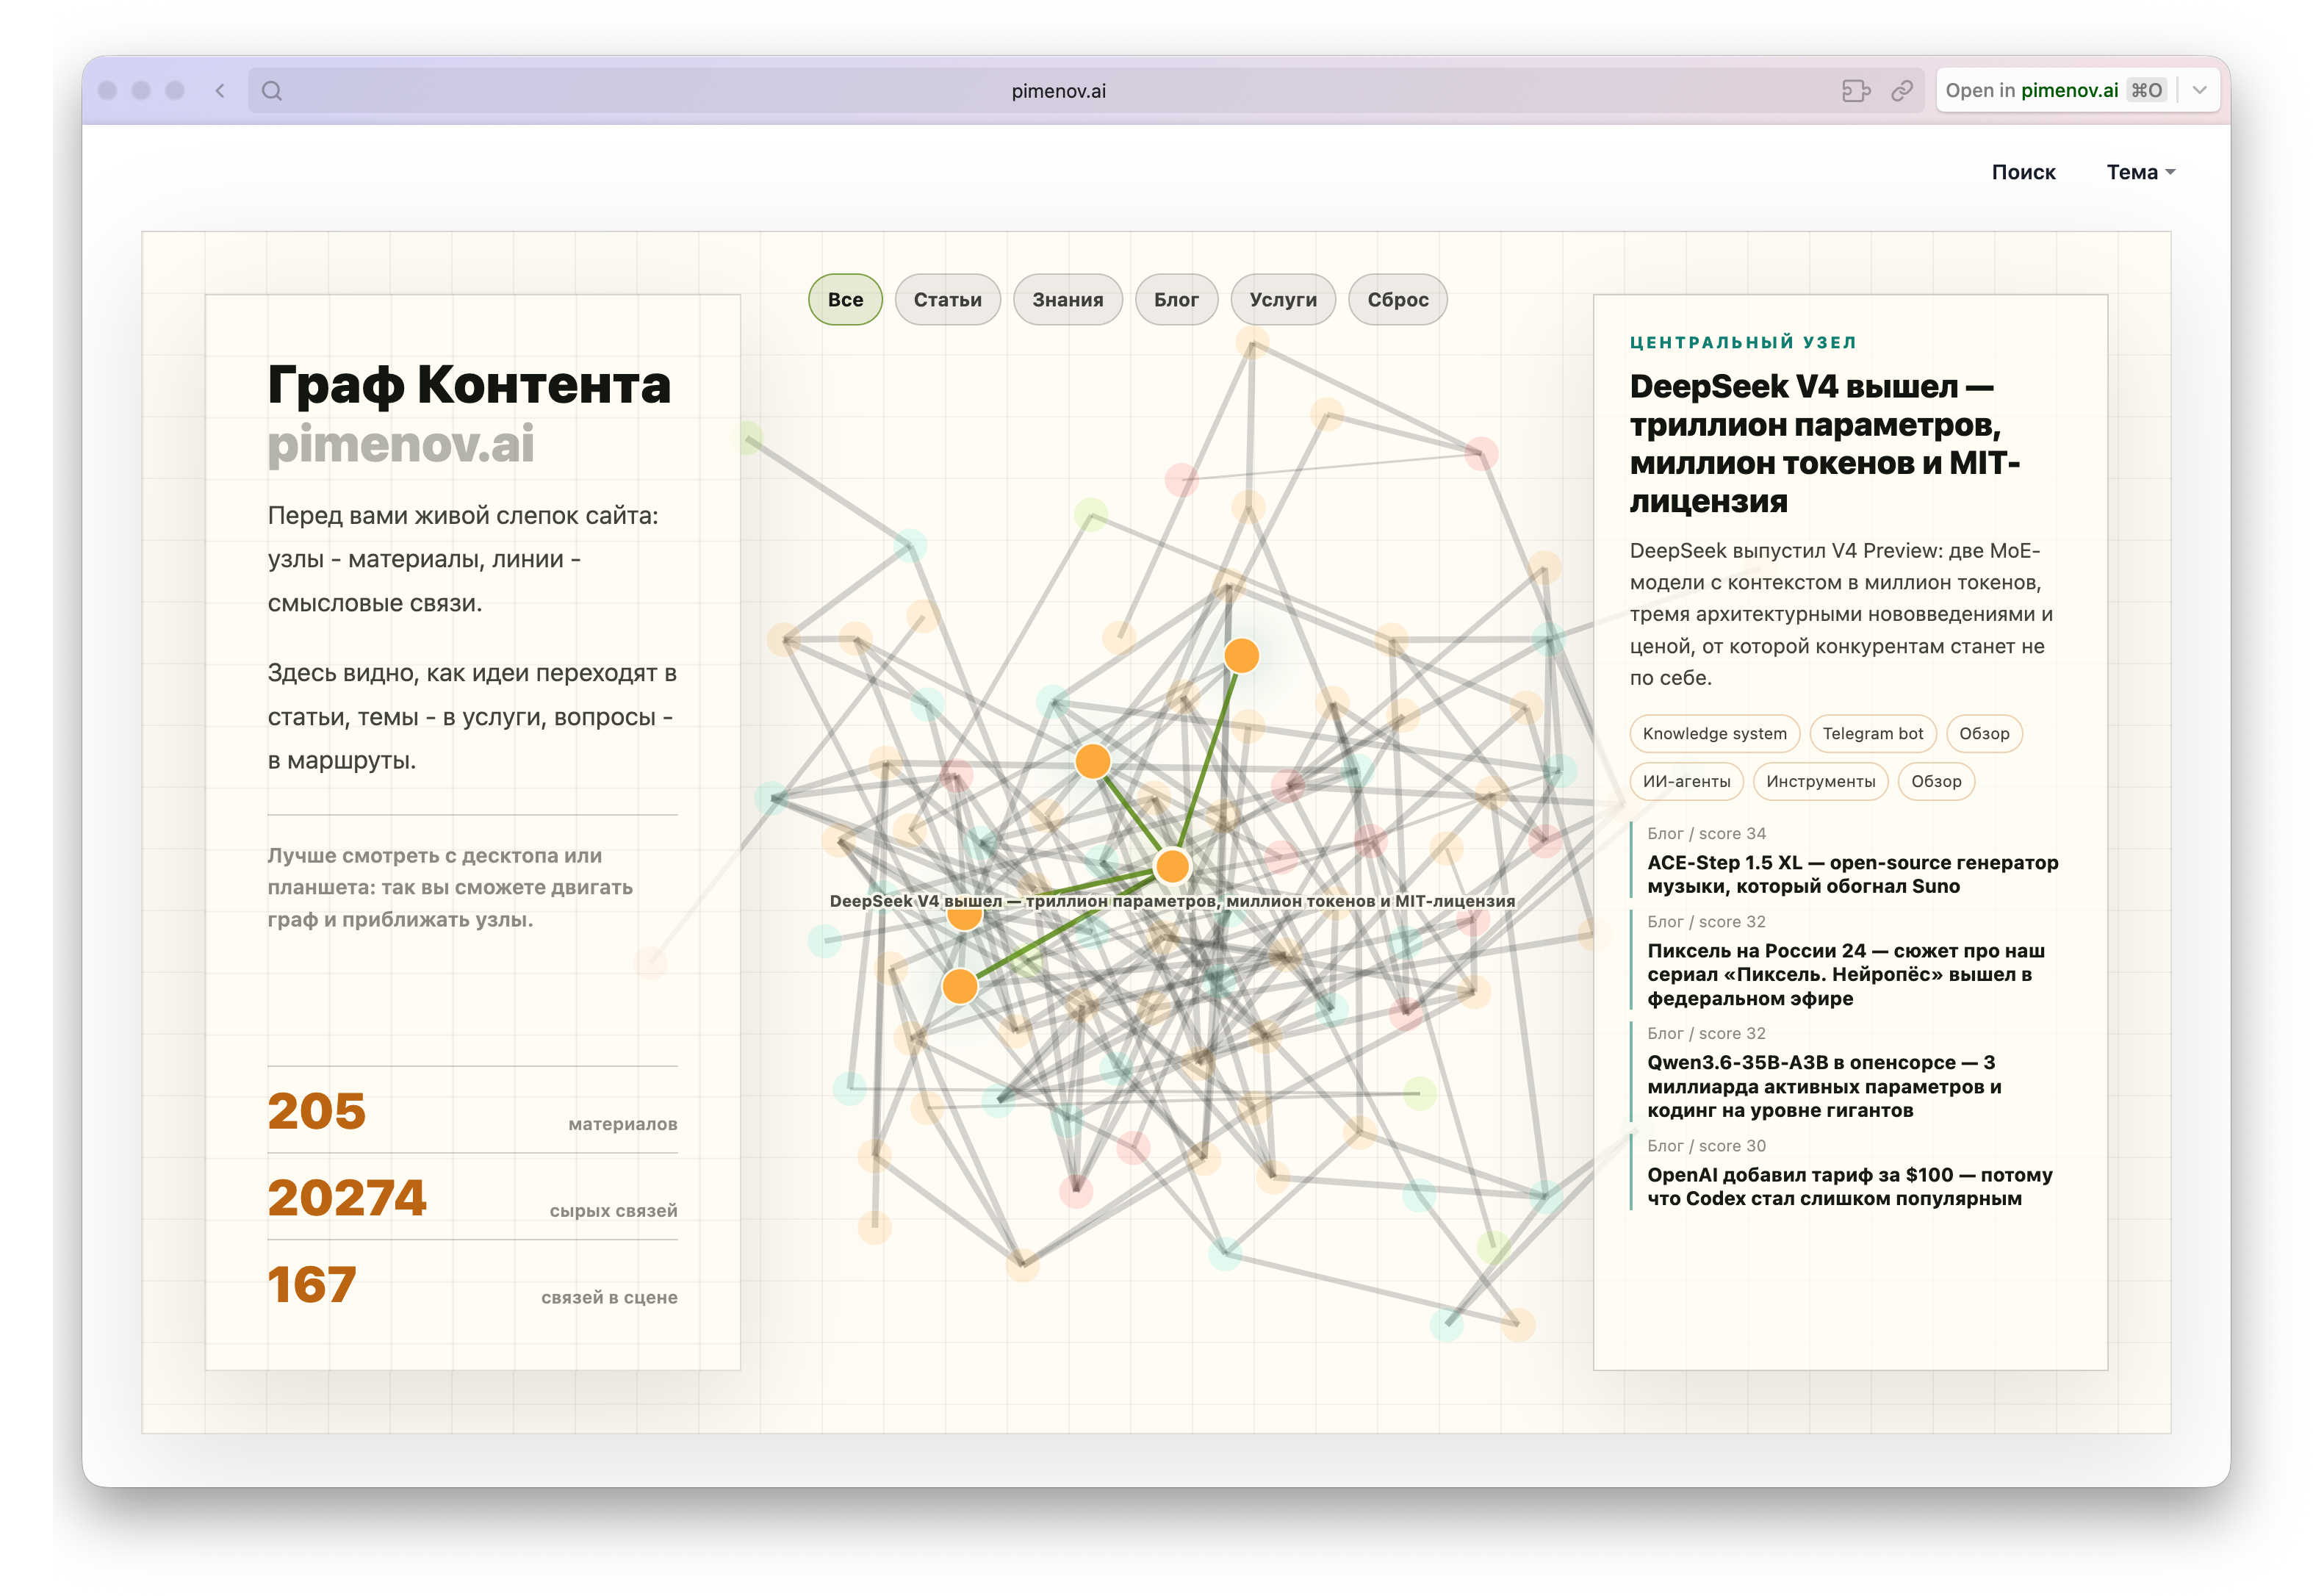Click the copy link chain icon
The width and height of the screenshot is (2313, 1596).
1902,91
